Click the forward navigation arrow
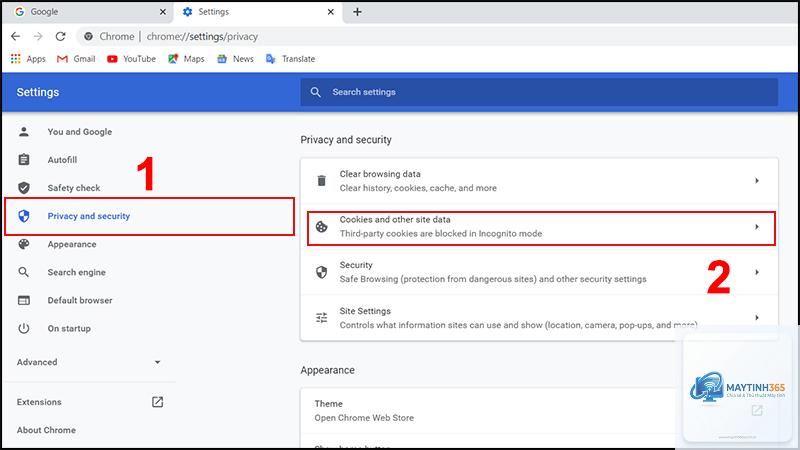Image resolution: width=800 pixels, height=450 pixels. click(38, 36)
